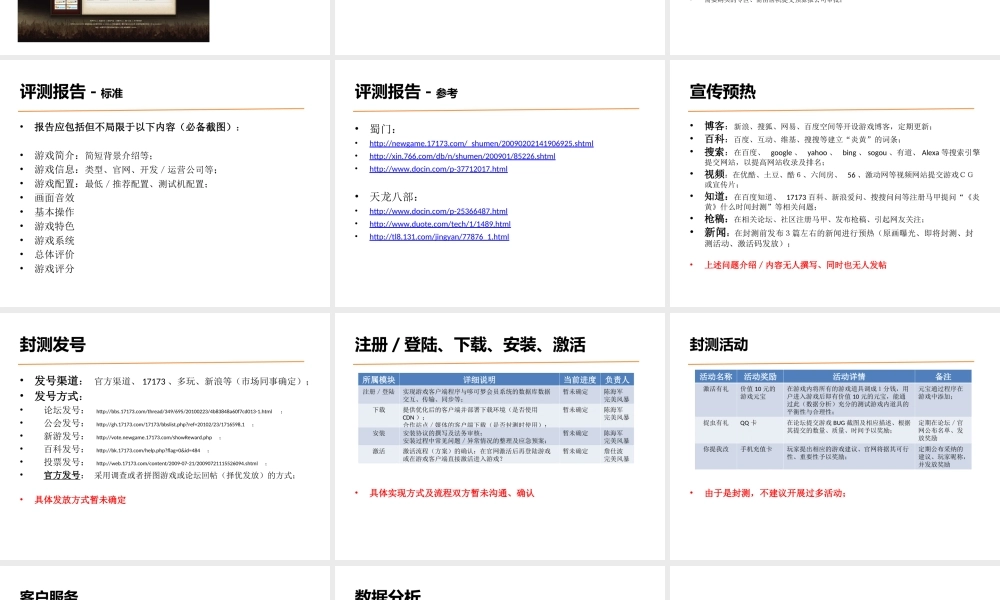The height and width of the screenshot is (600, 1000).
Task: Click the 活动详情 table header
Action: click(x=849, y=377)
